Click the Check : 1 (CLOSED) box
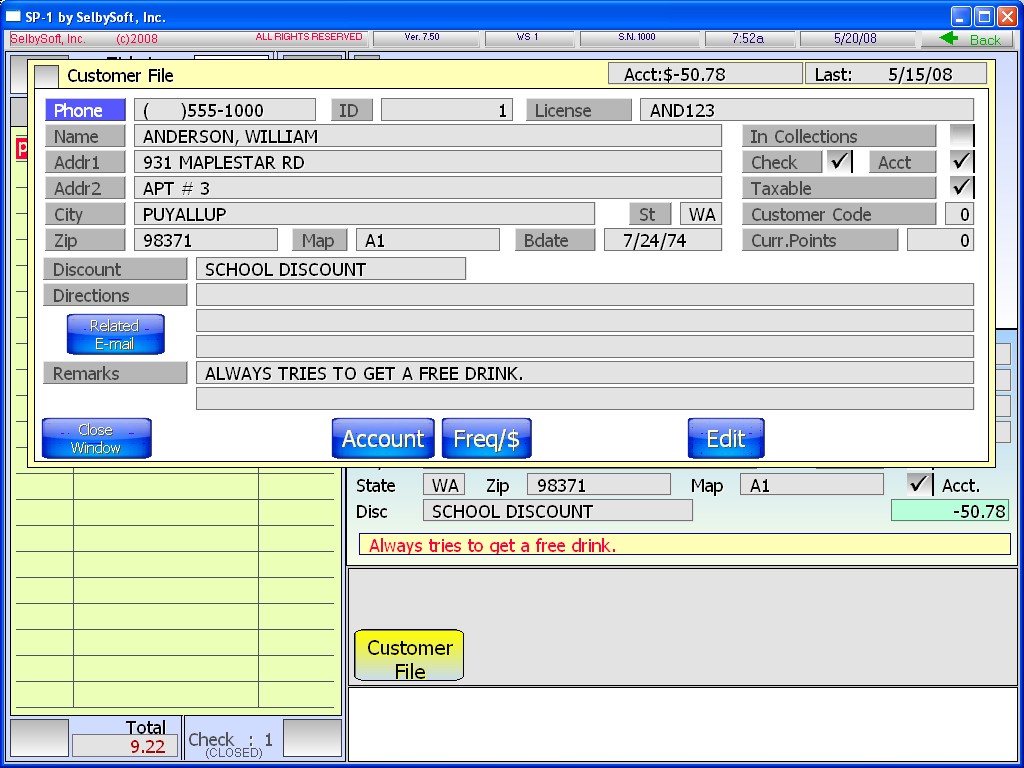 tap(231, 738)
